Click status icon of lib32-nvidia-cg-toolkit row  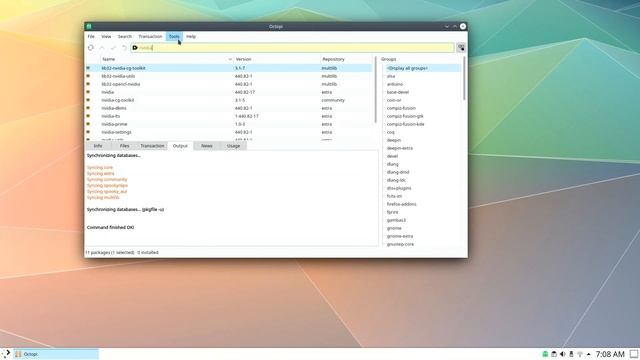point(88,68)
